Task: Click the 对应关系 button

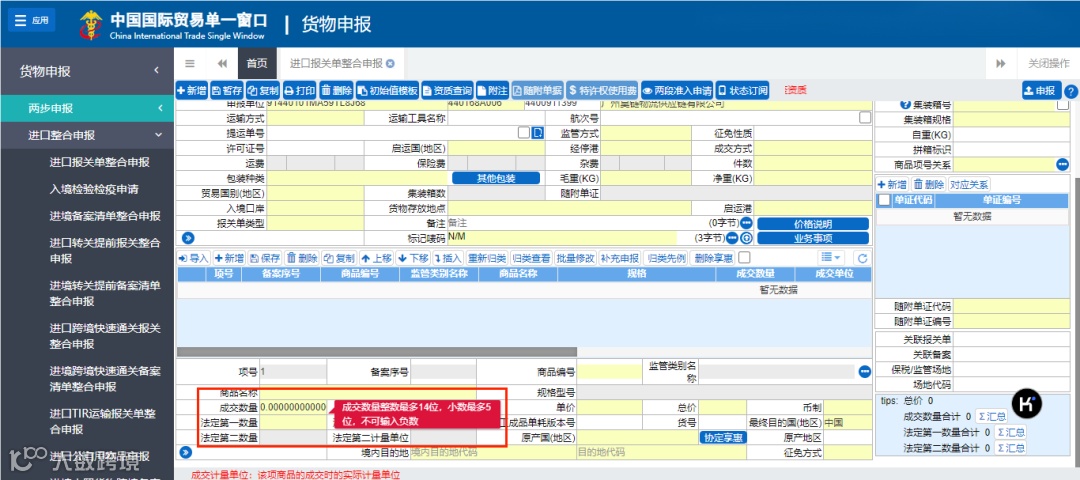Action: coord(969,184)
